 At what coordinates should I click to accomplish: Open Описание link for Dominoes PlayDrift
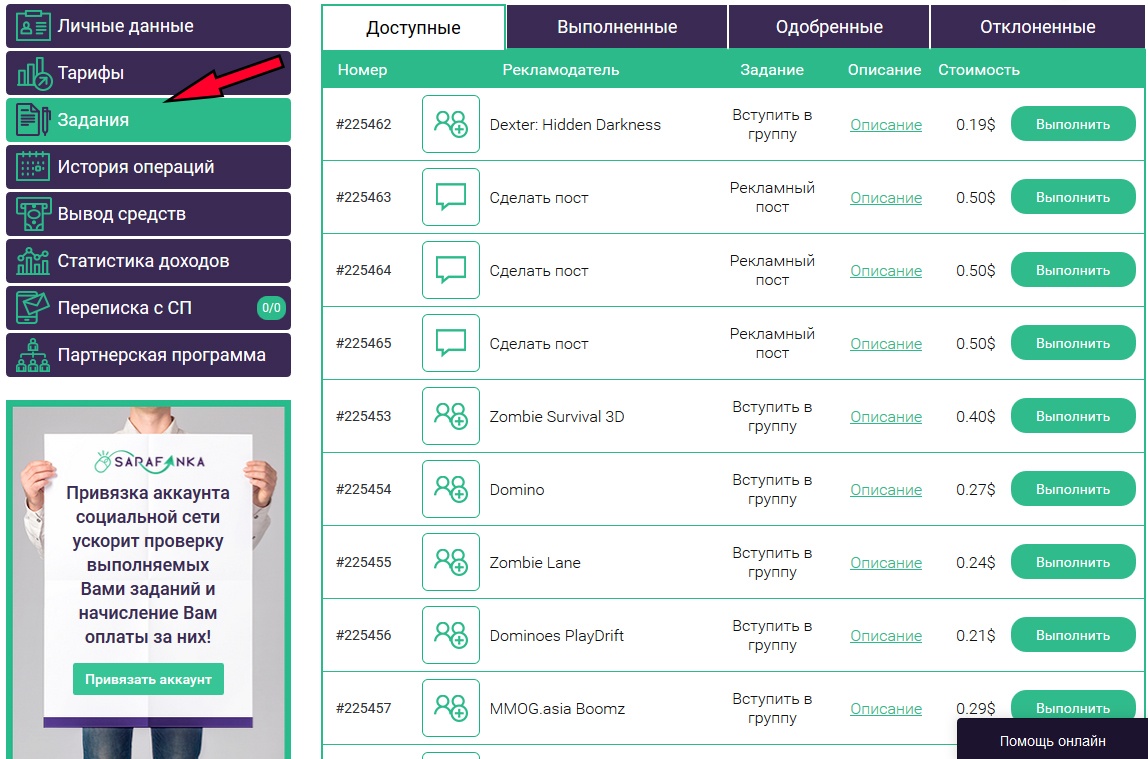(886, 636)
